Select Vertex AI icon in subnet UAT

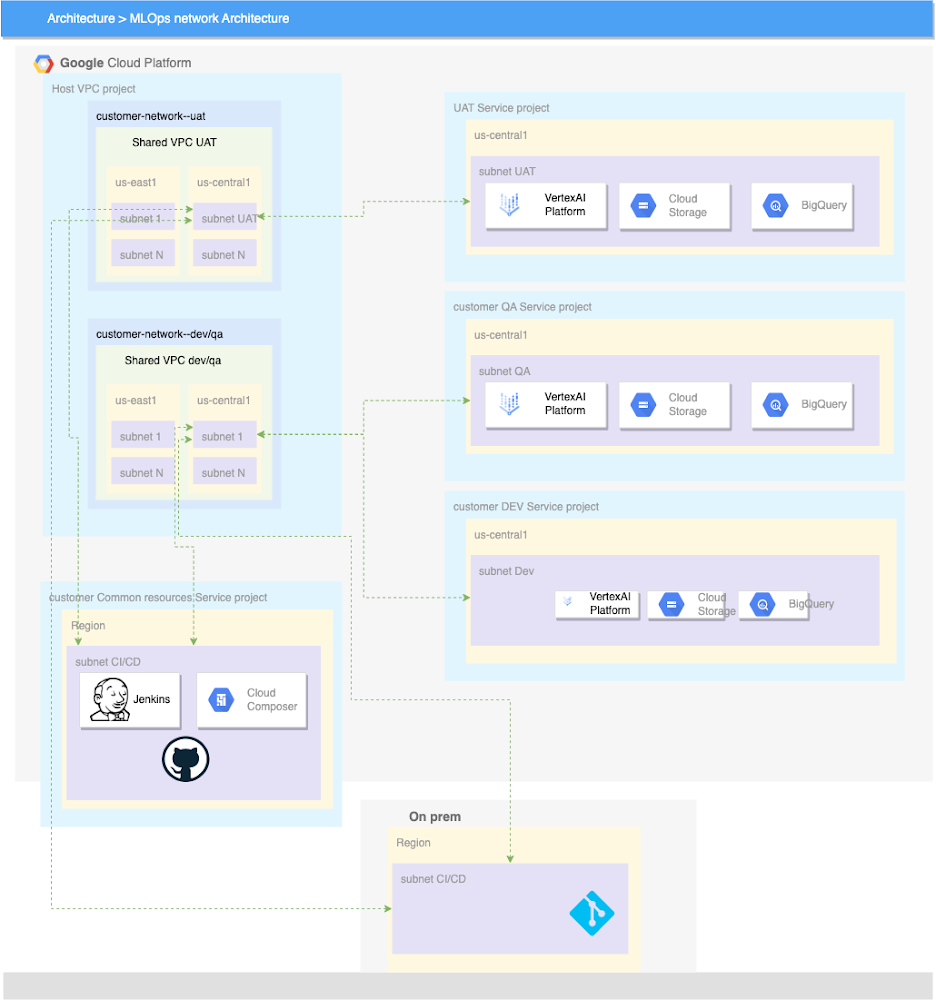coord(509,205)
